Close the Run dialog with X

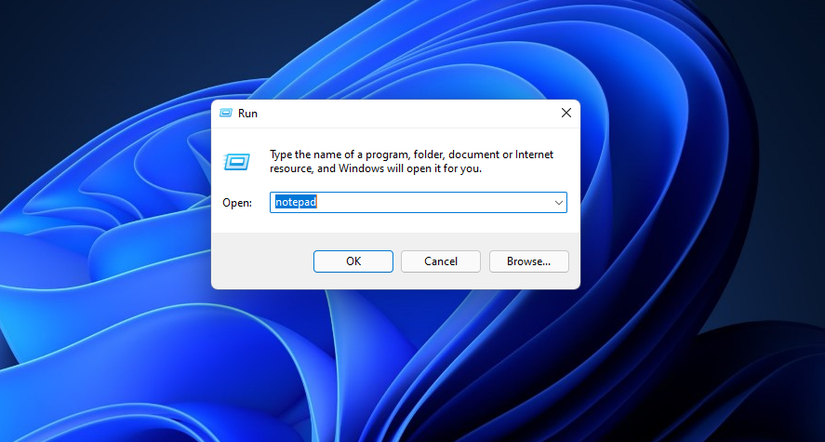pos(566,113)
